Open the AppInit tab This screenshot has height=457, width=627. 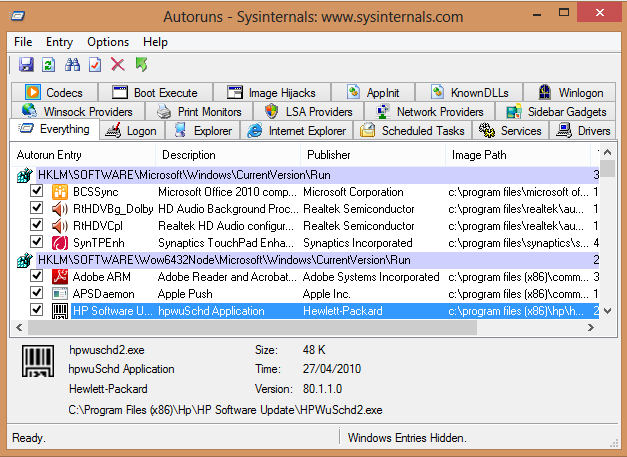click(373, 92)
